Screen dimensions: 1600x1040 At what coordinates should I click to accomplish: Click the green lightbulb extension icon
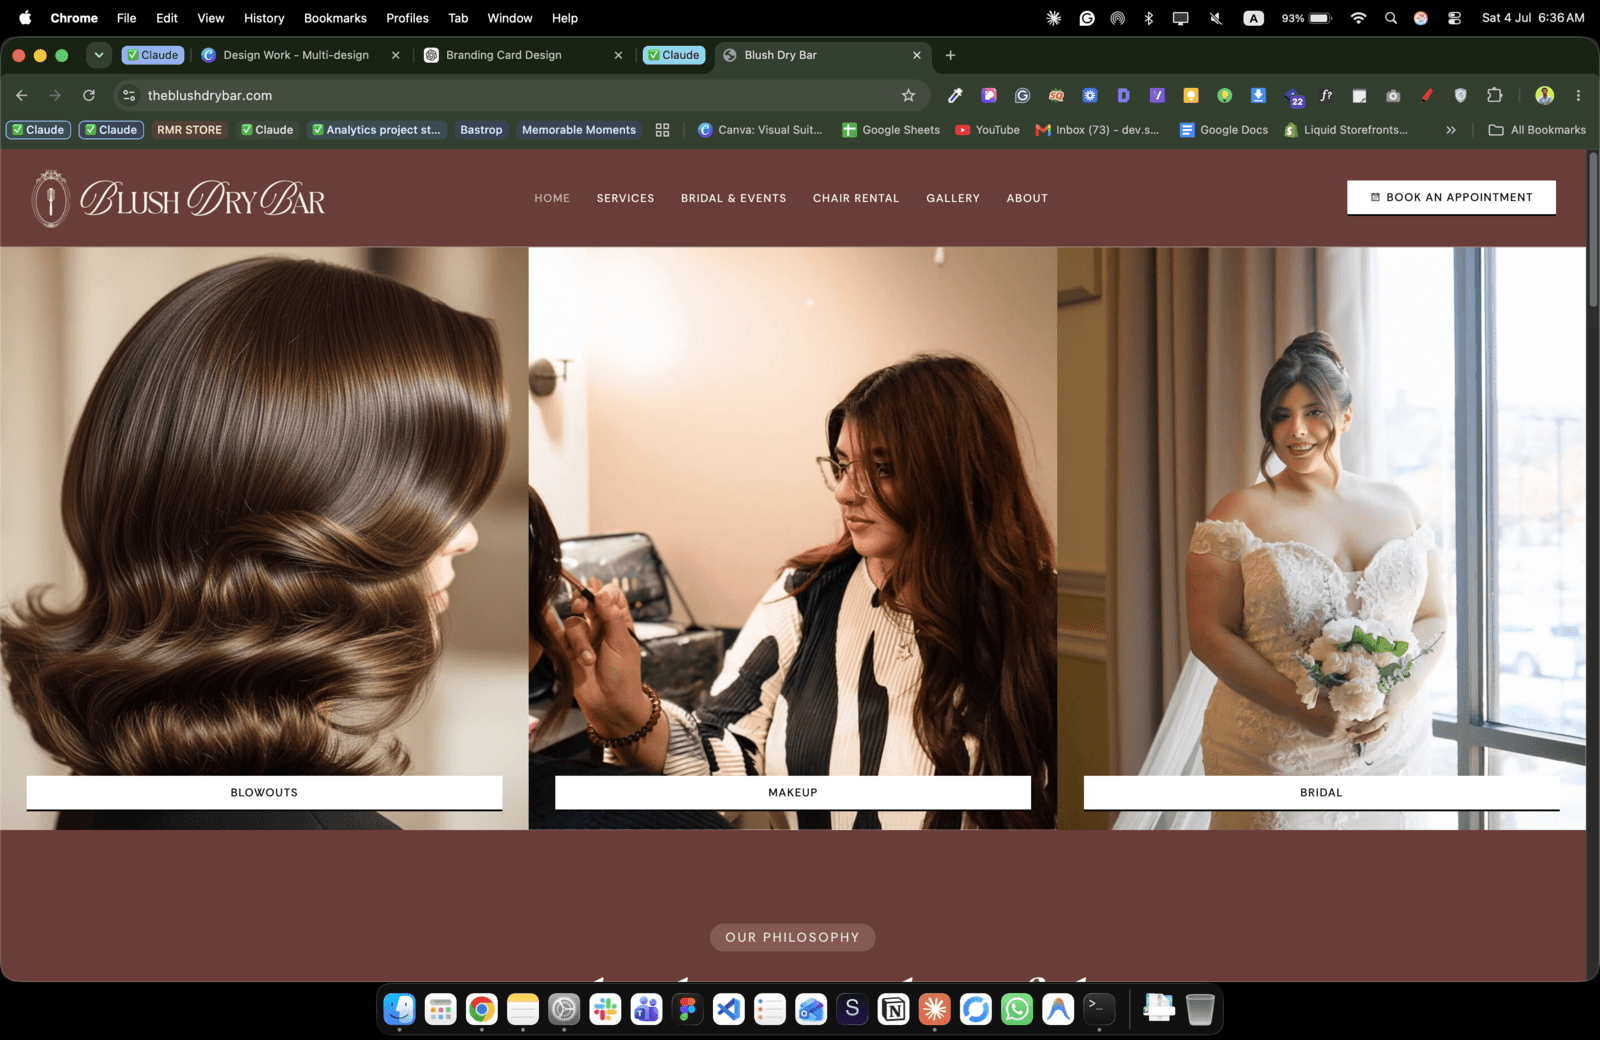[1224, 95]
